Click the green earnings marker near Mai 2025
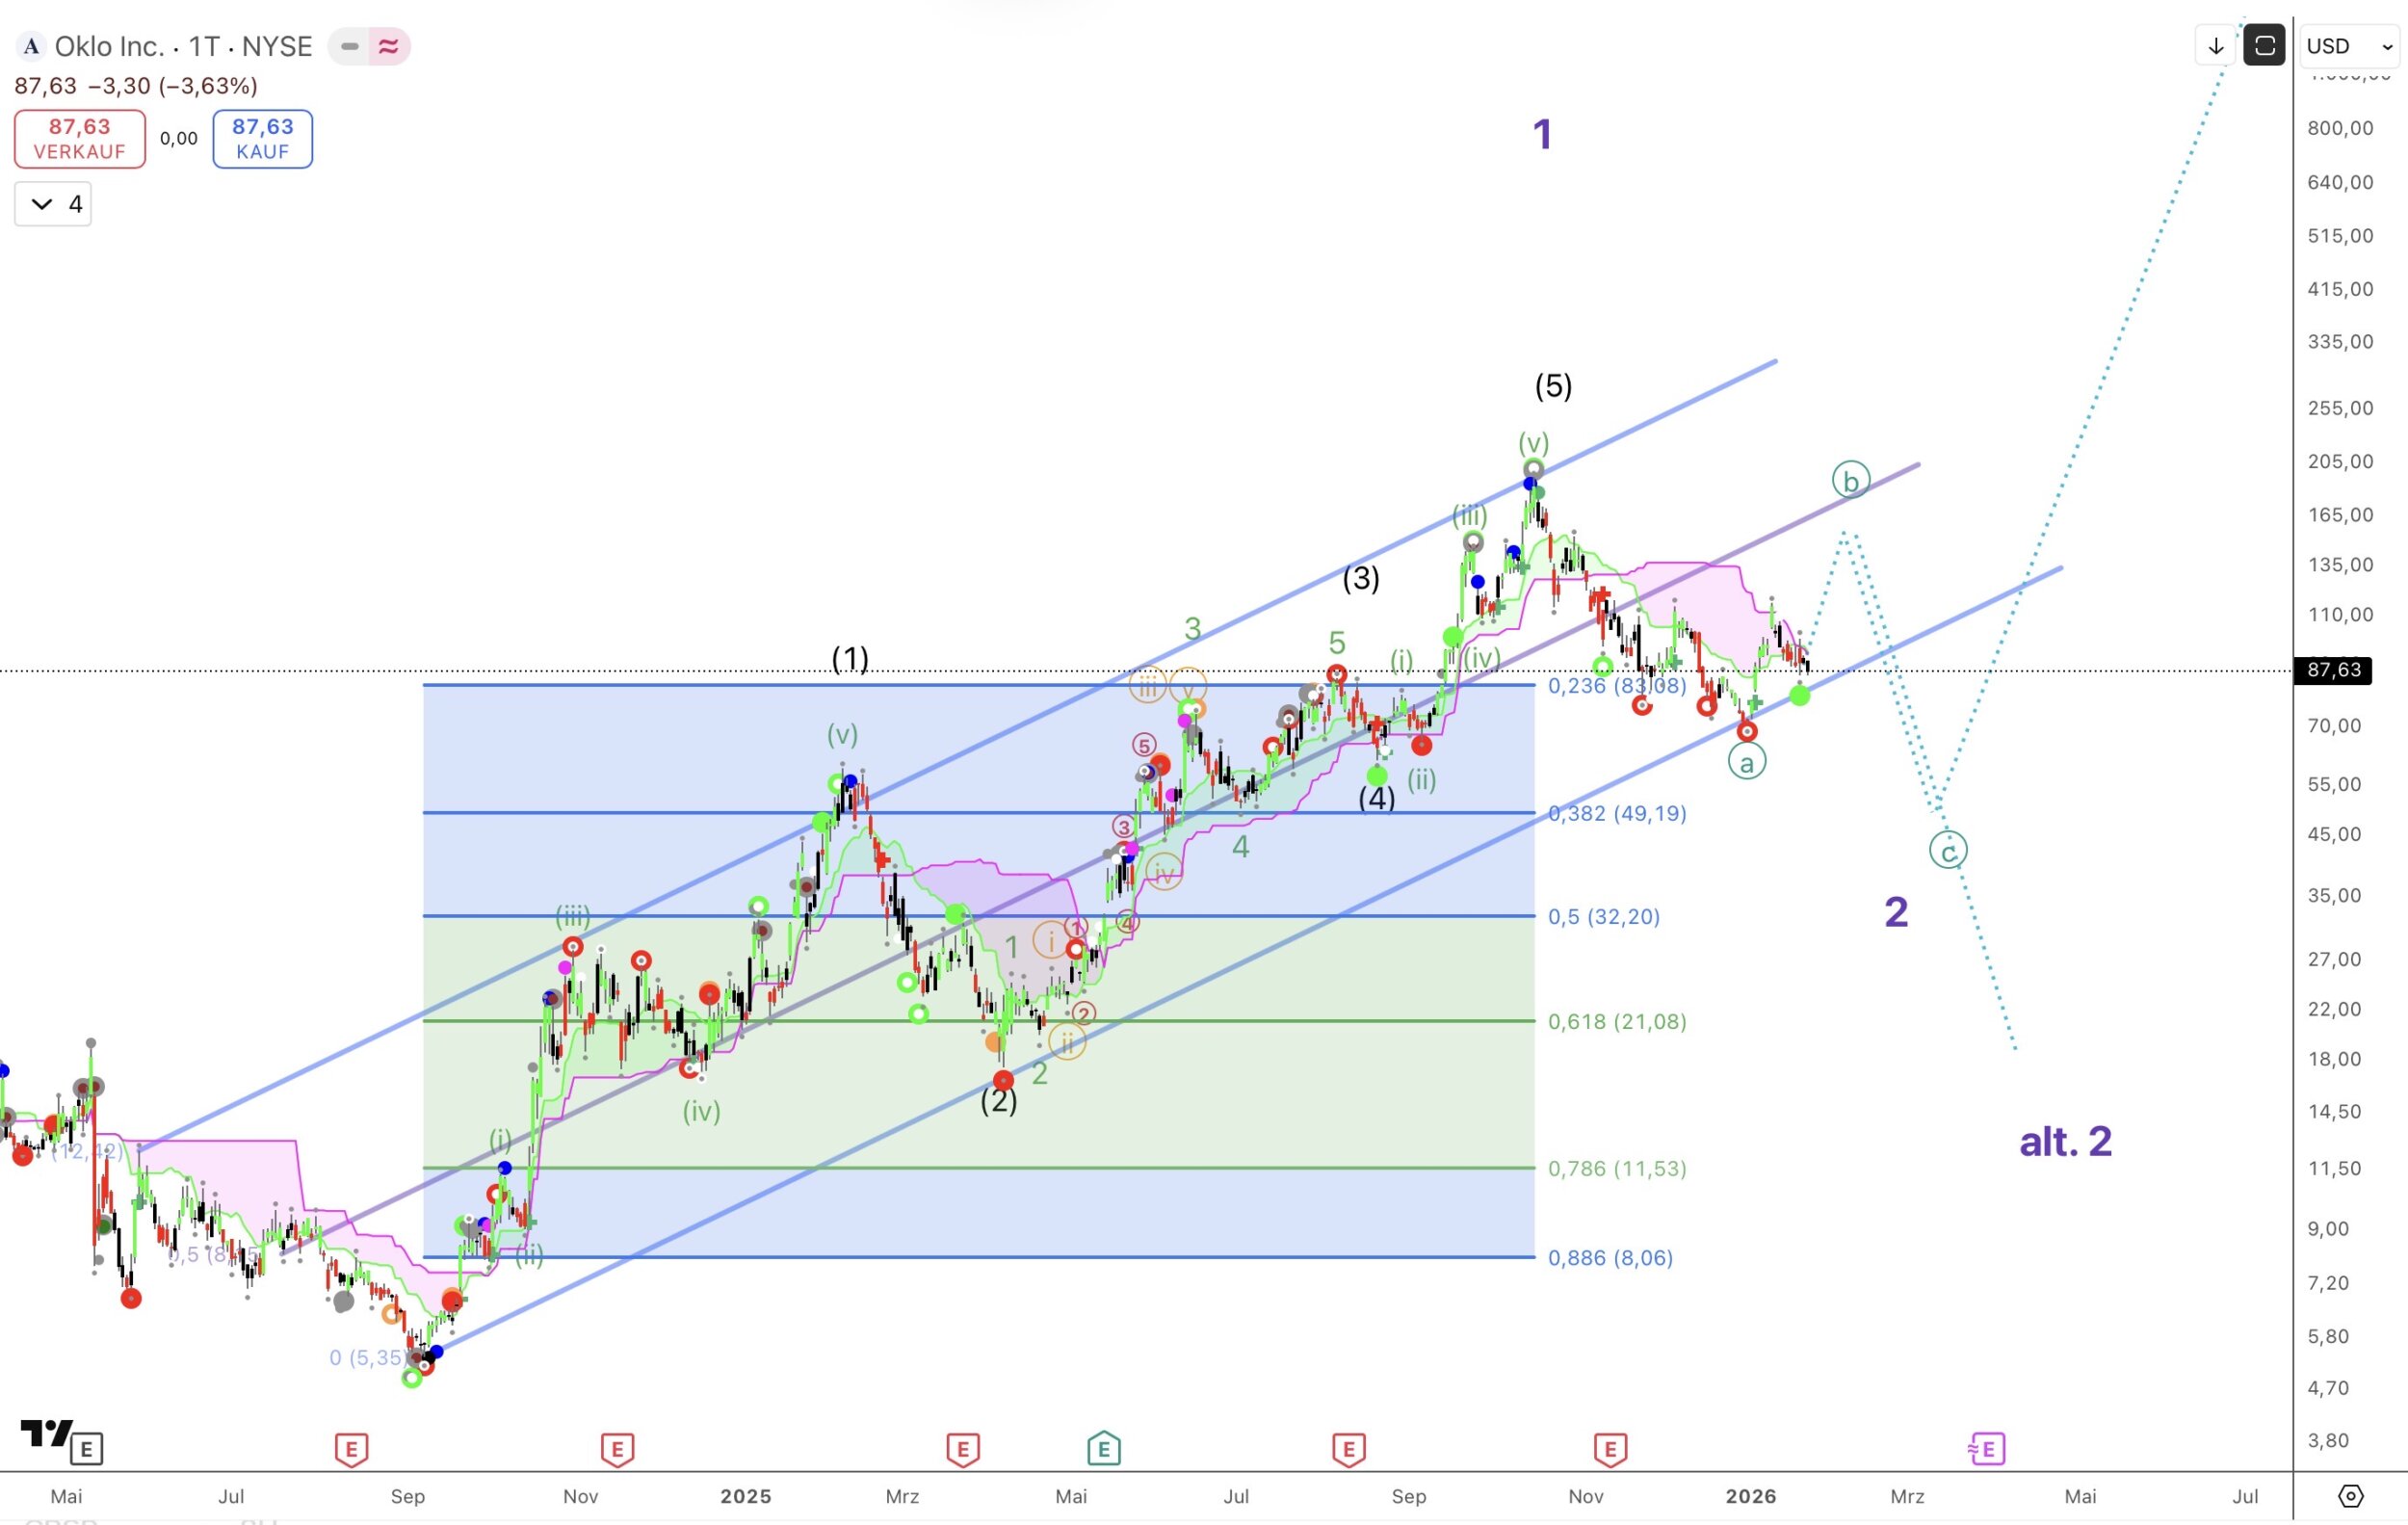This screenshot has width=2408, height=1525. pyautogui.click(x=1103, y=1448)
